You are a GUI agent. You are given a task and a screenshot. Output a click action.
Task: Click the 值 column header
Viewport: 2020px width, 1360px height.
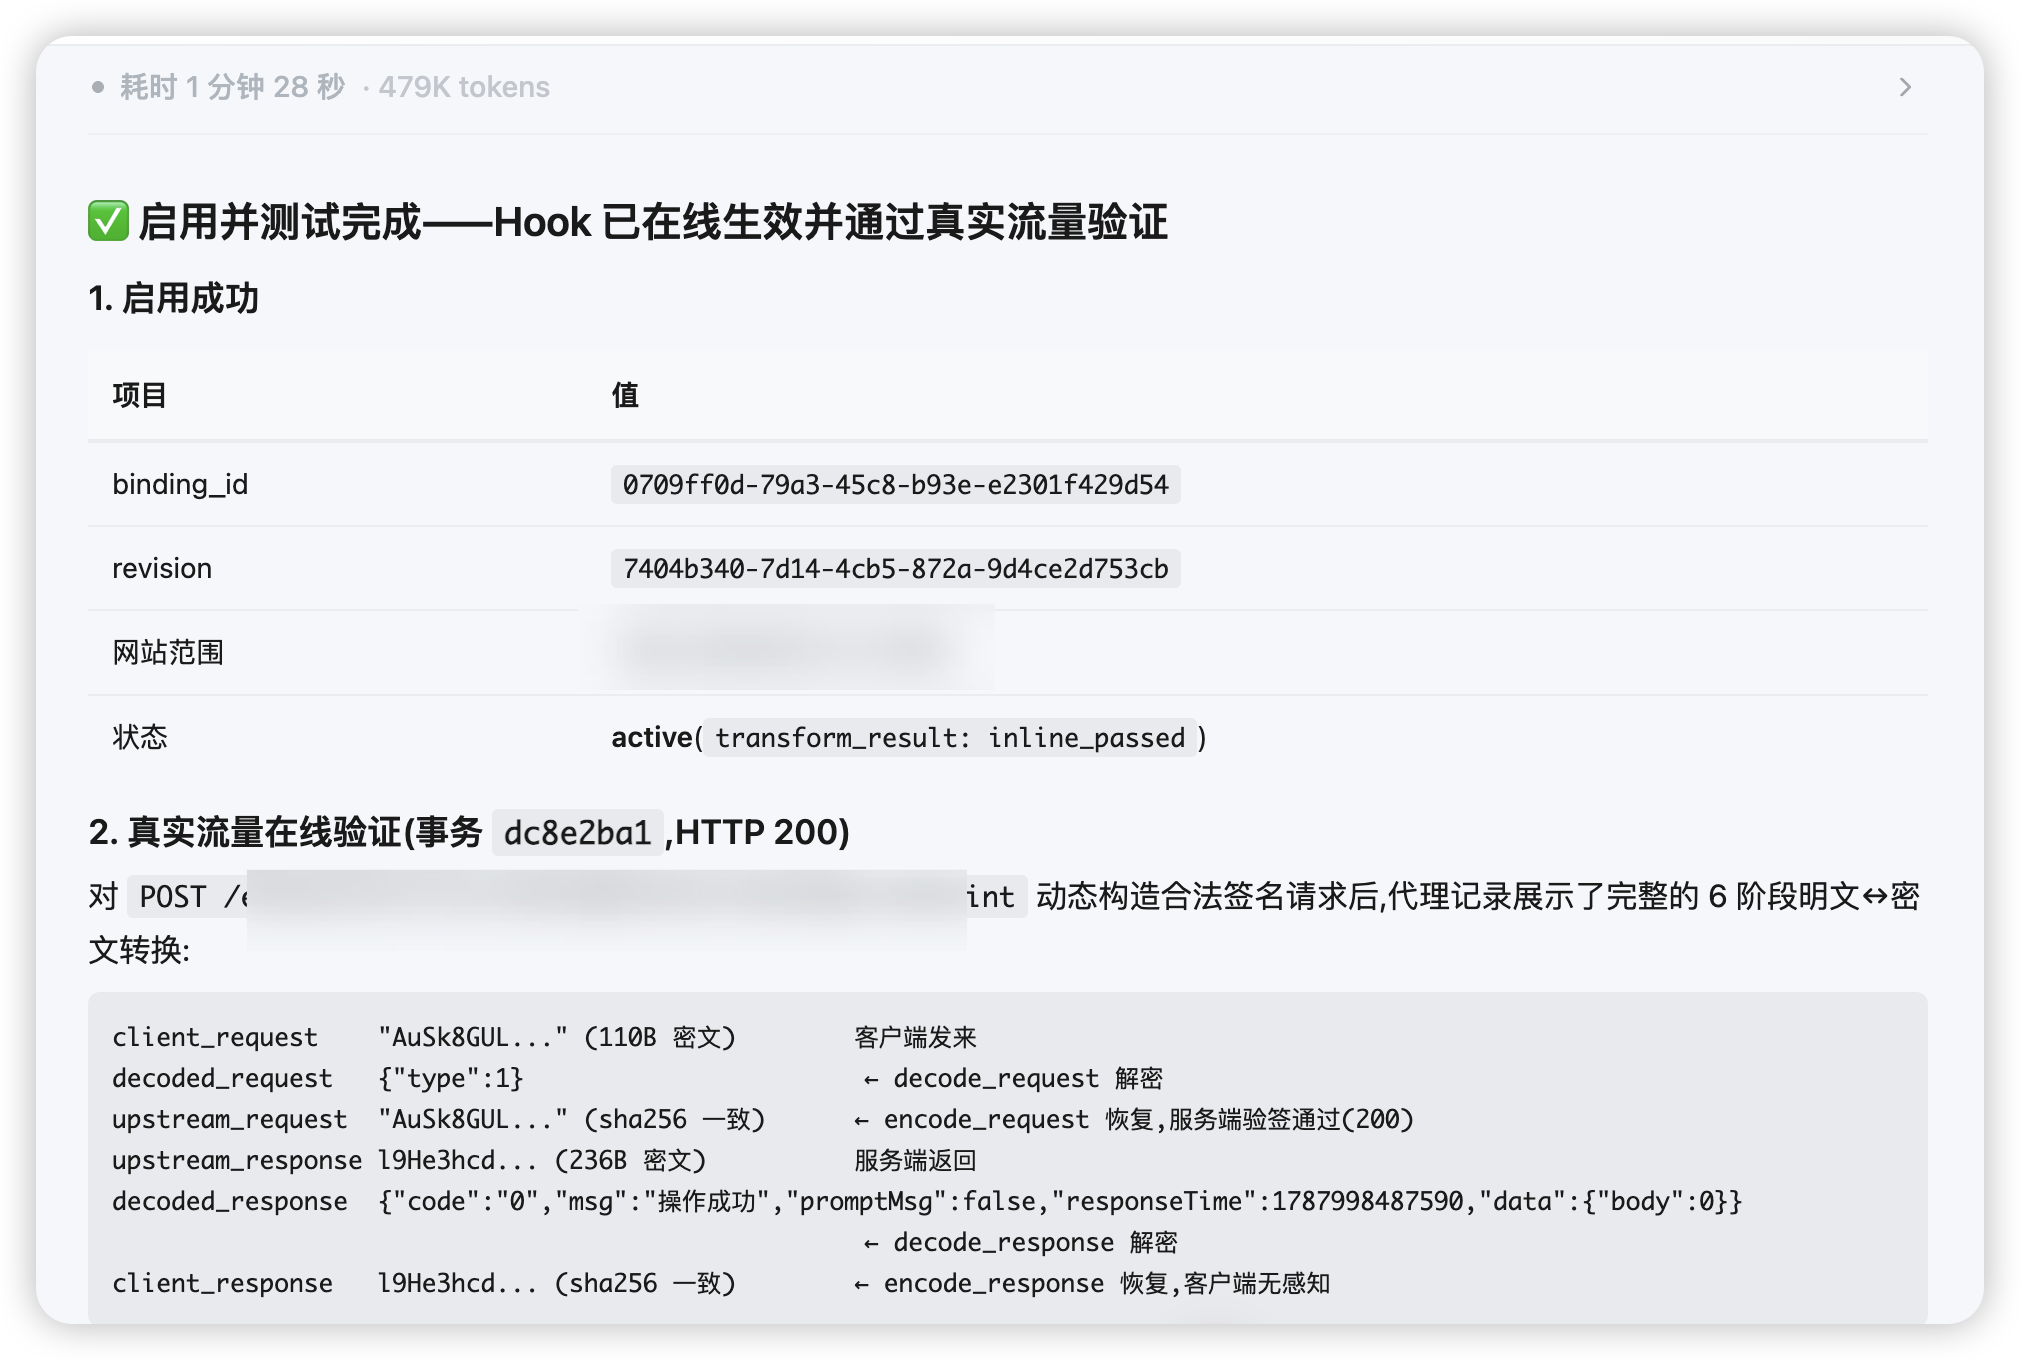(x=625, y=395)
